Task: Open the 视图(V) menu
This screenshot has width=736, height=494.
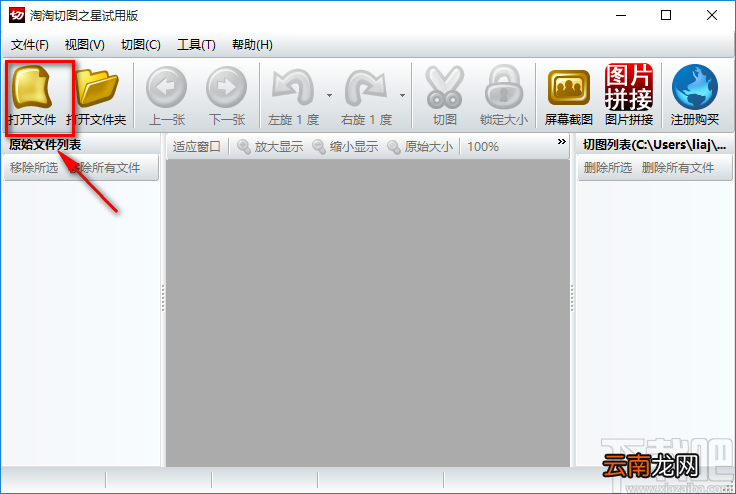Action: click(84, 45)
